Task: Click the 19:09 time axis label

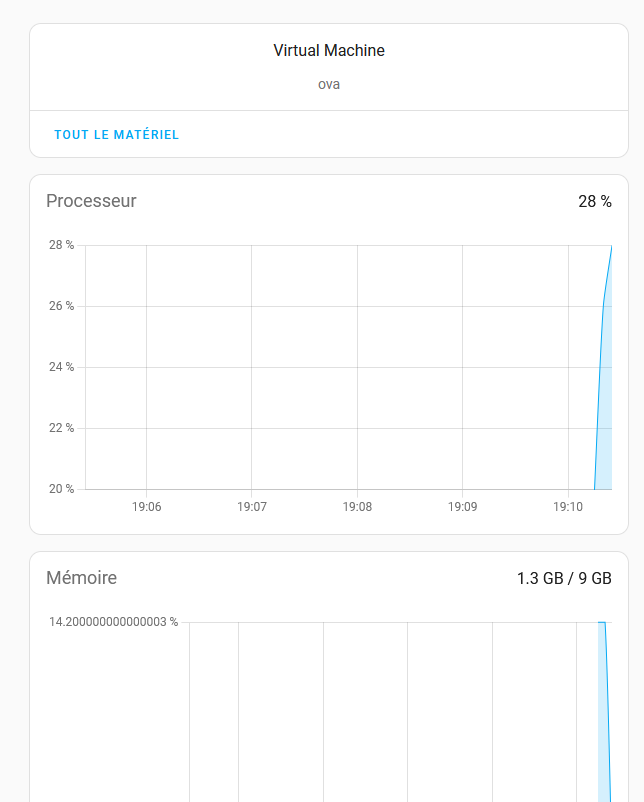Action: [x=462, y=507]
